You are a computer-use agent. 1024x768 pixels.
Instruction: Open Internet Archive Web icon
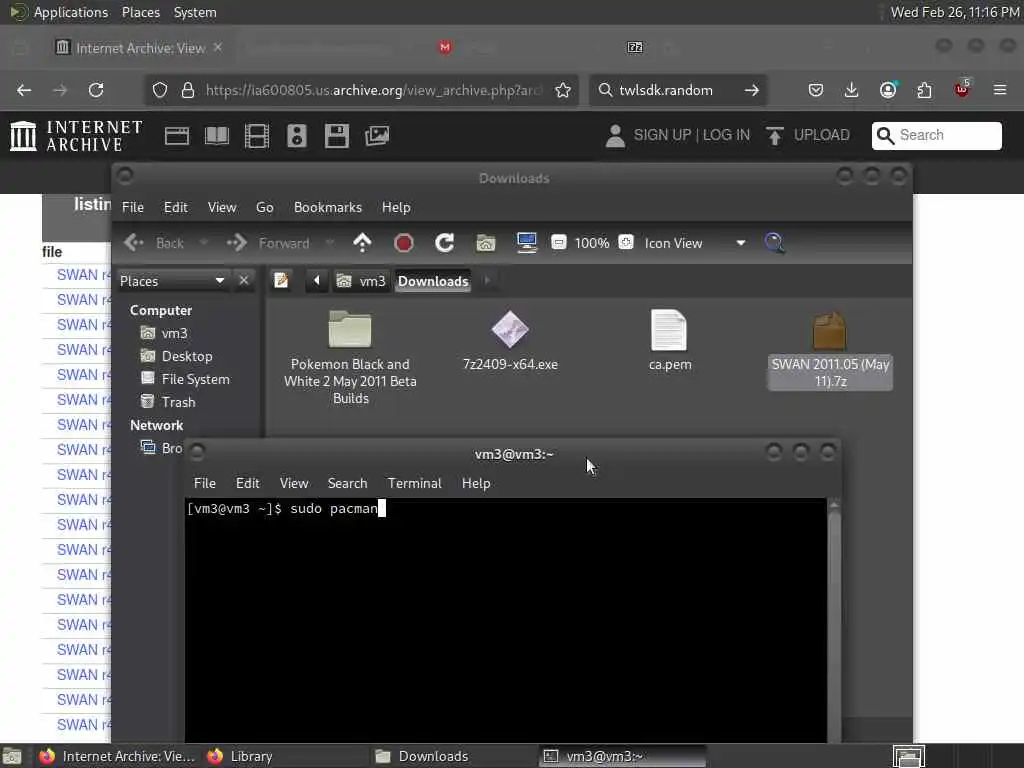[177, 136]
